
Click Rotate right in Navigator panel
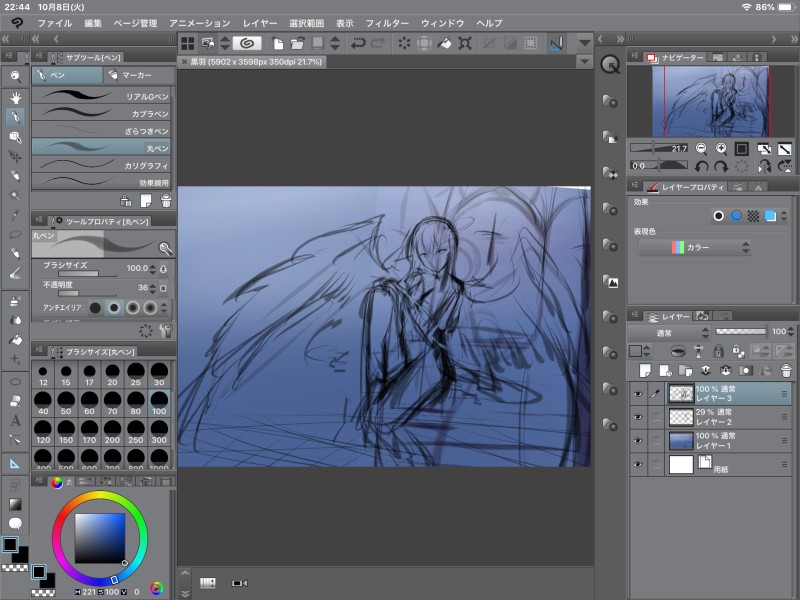tap(721, 166)
